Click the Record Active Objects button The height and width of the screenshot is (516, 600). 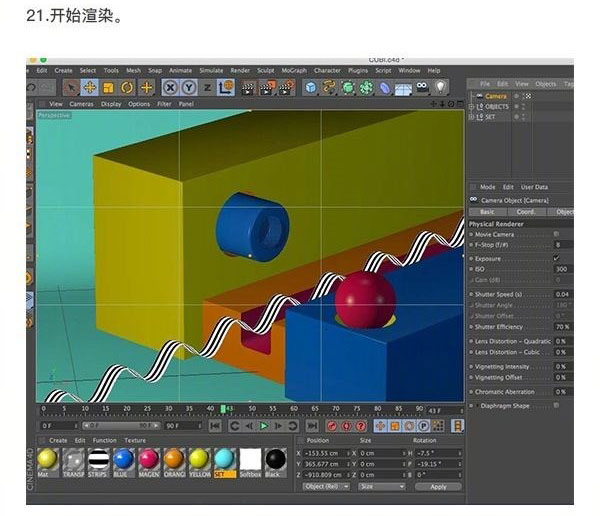(x=332, y=426)
